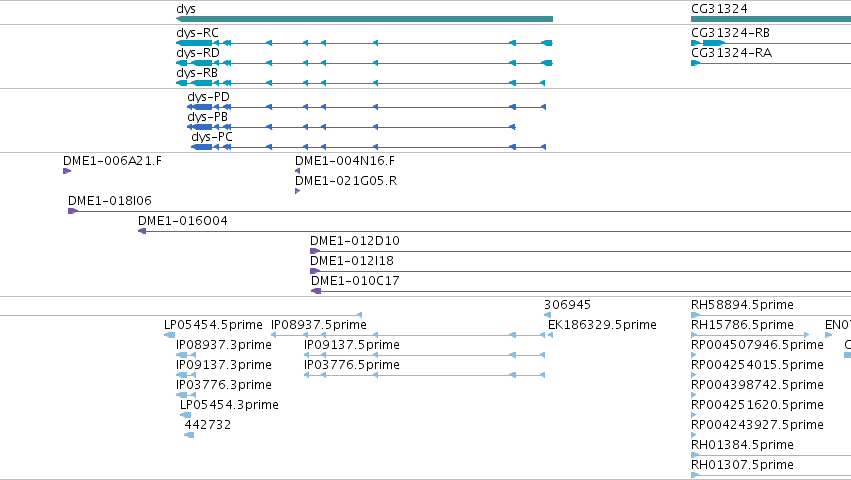
Task: Select the RP004398742.5prime EST label
Action: (x=757, y=385)
